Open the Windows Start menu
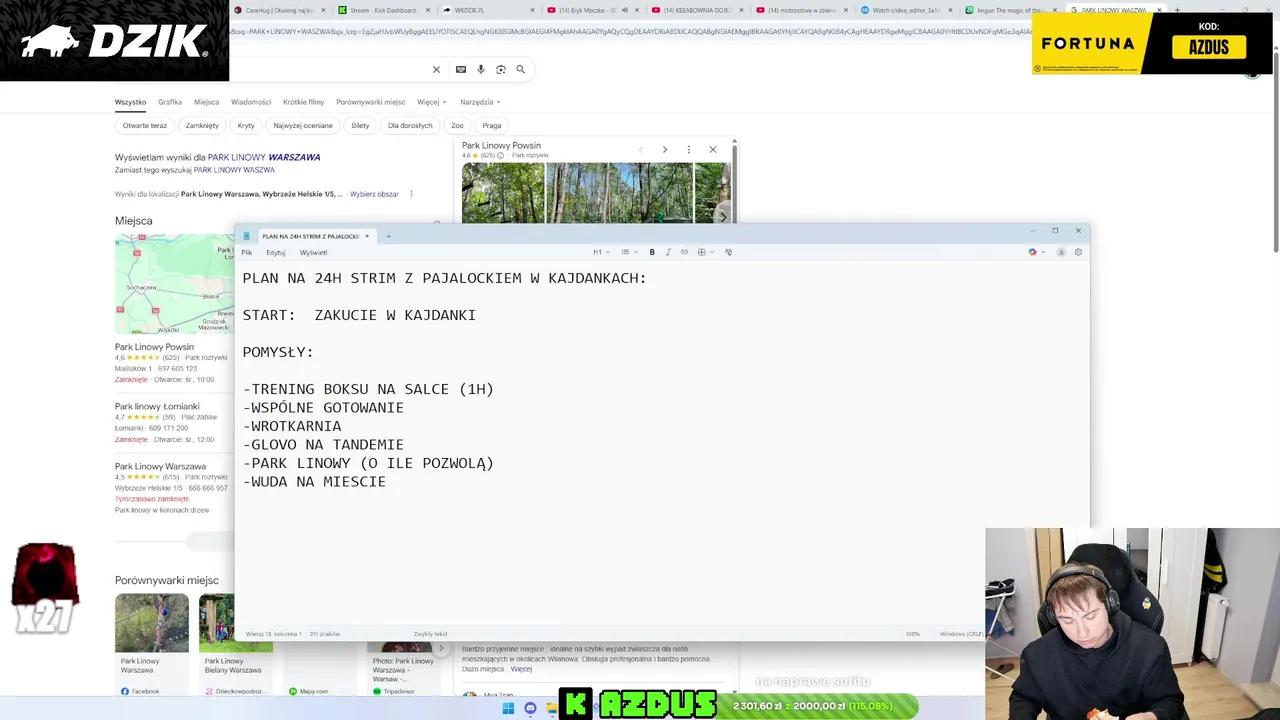The width and height of the screenshot is (1280, 720). point(508,708)
